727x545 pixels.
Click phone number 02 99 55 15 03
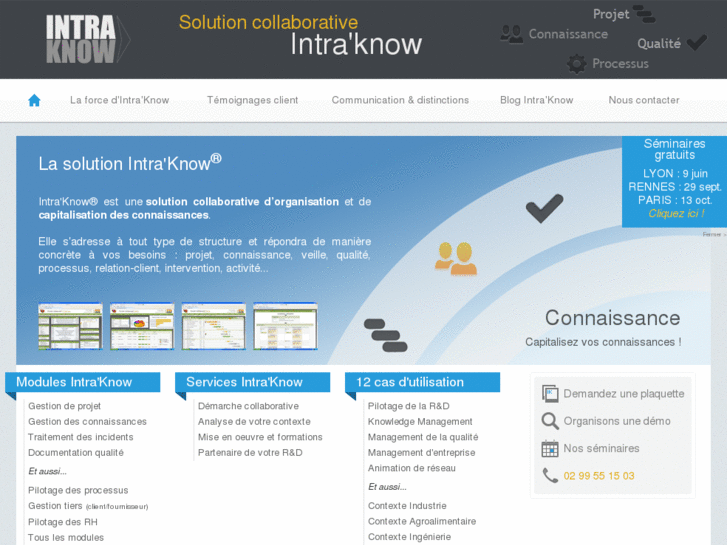(599, 476)
